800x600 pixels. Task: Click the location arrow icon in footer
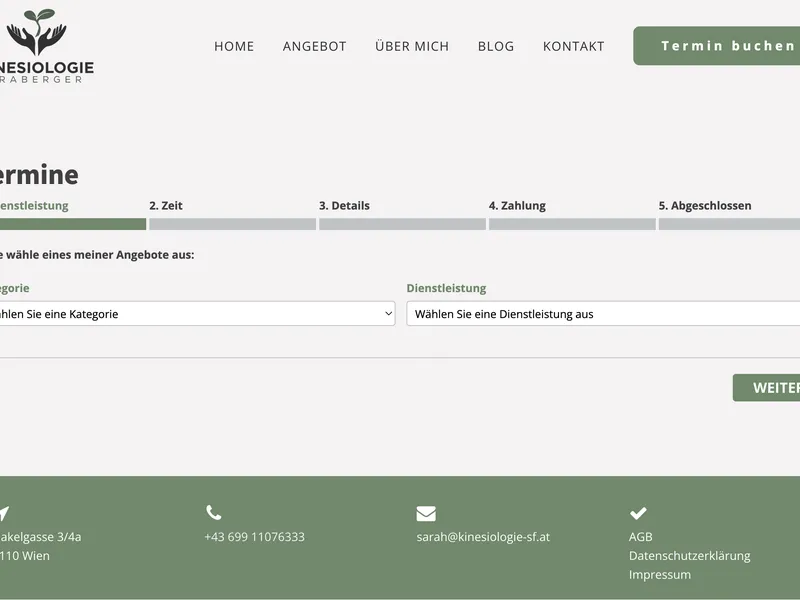tap(3, 513)
